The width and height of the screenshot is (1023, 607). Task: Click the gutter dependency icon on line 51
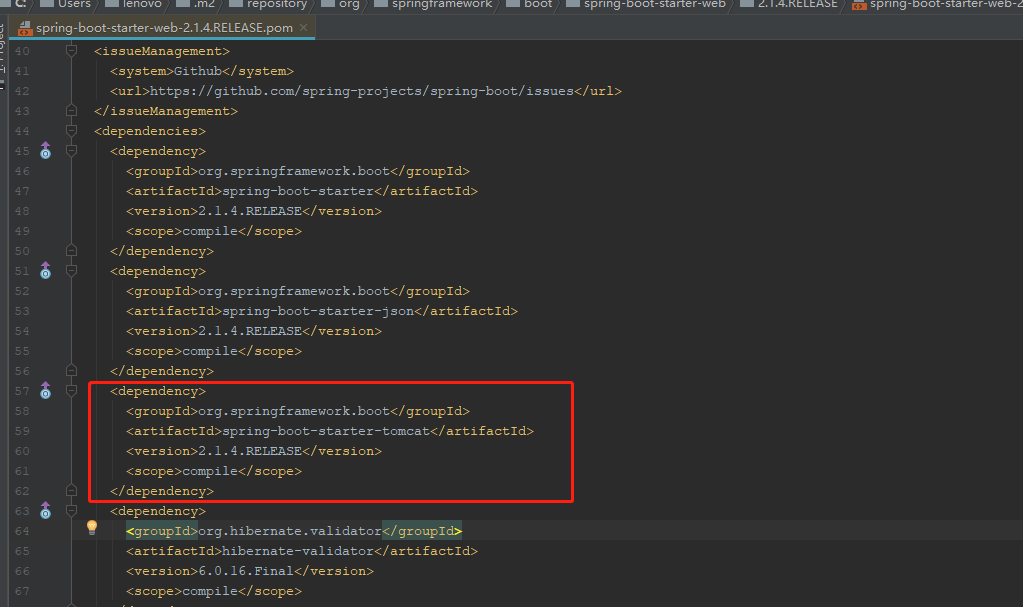[45, 271]
